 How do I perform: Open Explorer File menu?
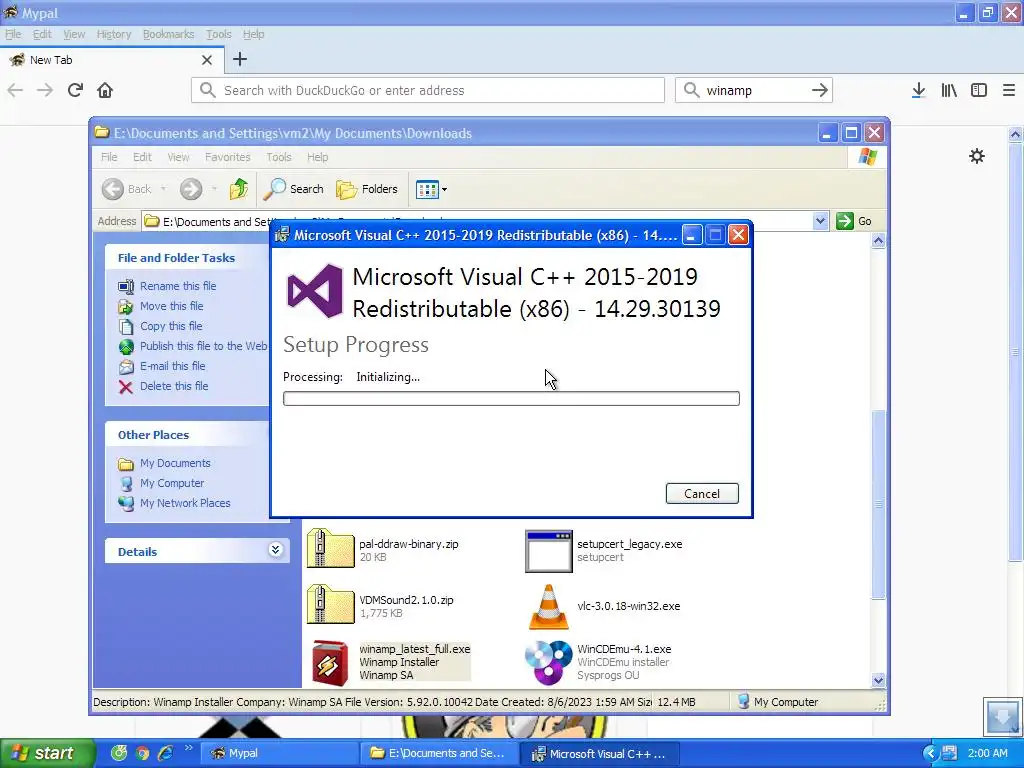click(109, 157)
